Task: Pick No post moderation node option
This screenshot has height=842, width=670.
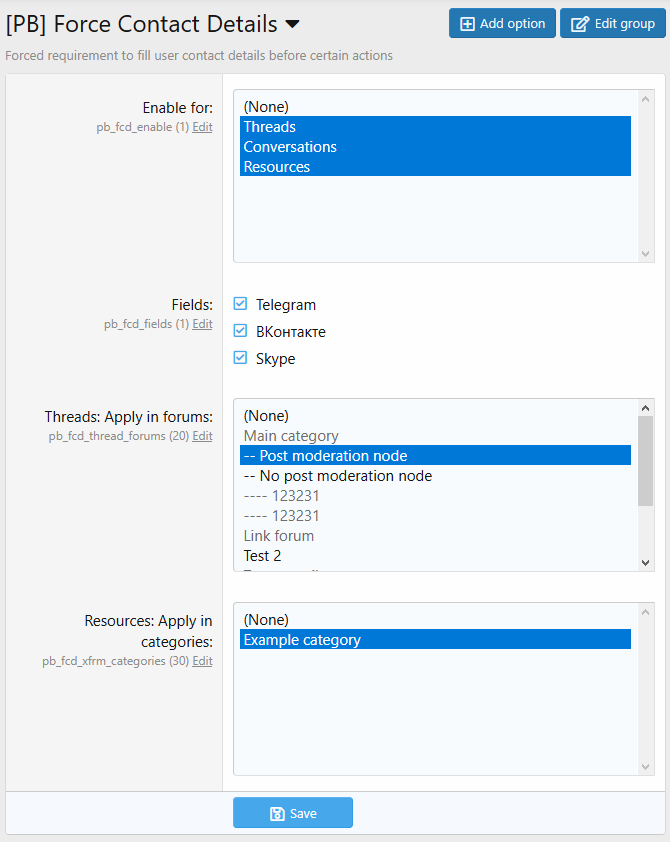Action: 338,476
